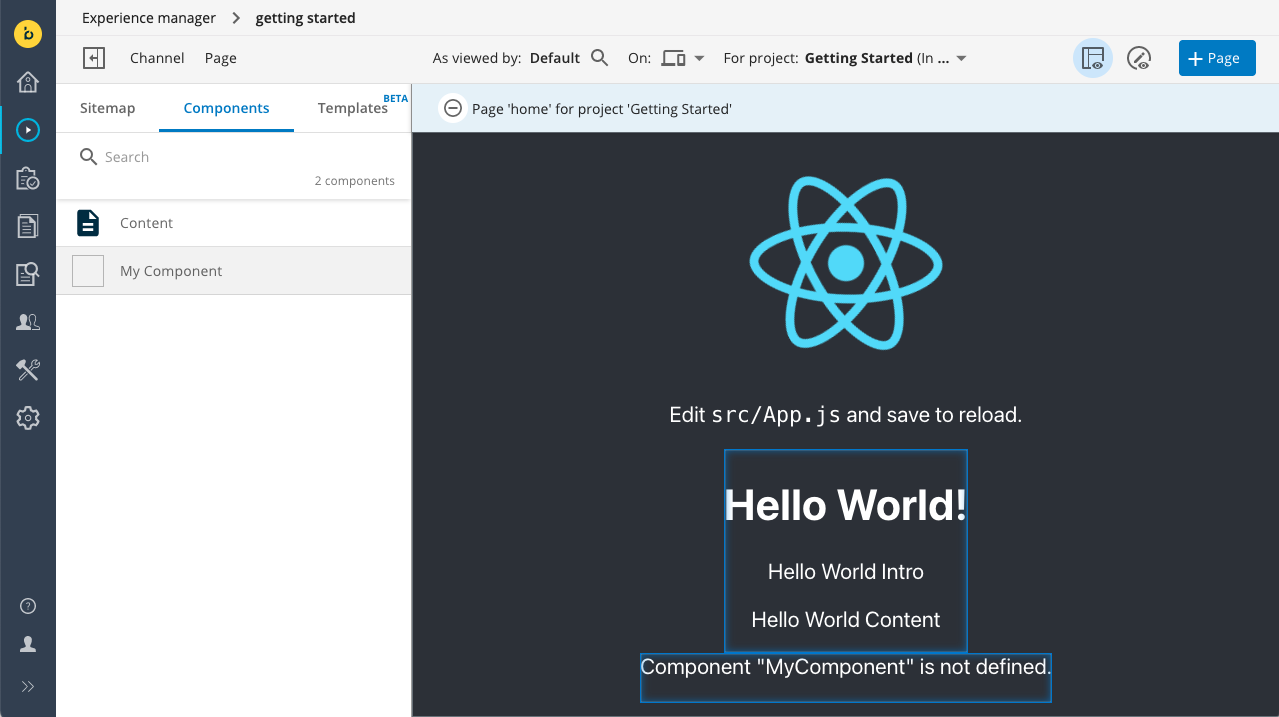Click the Bloomreach logo icon
The width and height of the screenshot is (1279, 717).
(28, 33)
